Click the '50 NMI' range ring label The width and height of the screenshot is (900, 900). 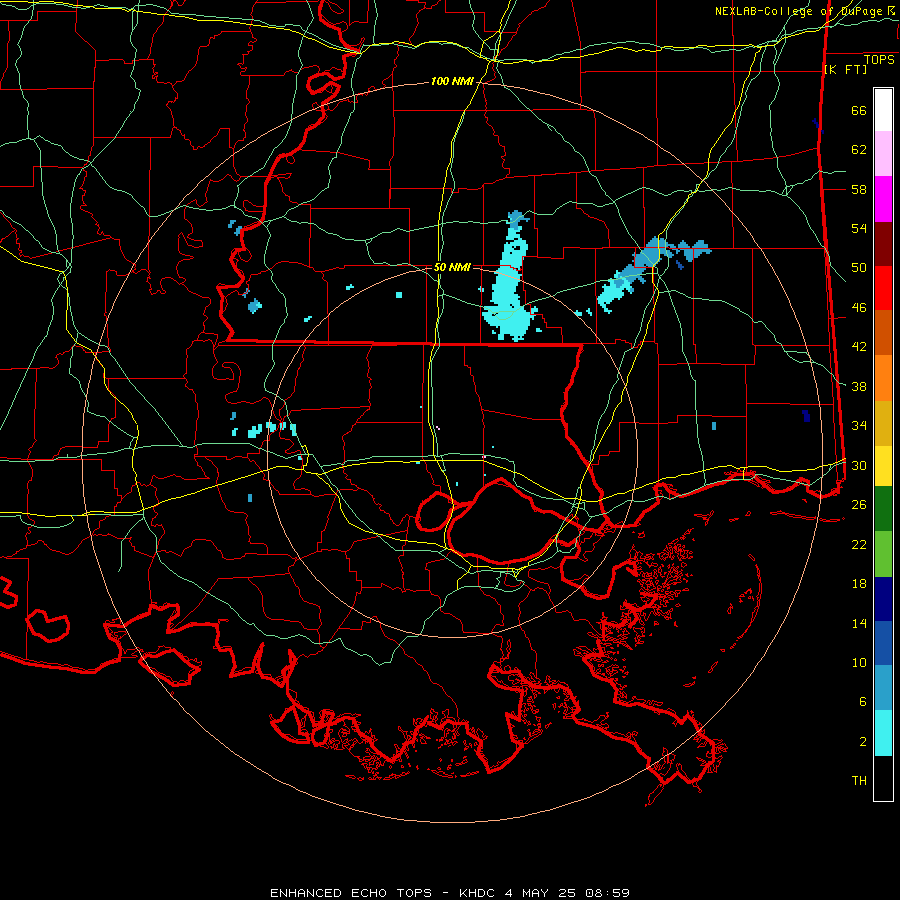click(452, 267)
